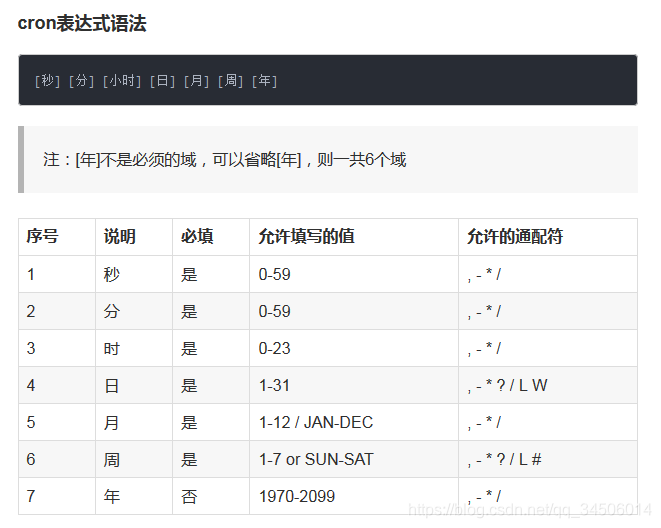This screenshot has height=528, width=661.
Task: Click "是" in the 分 row
Action: click(x=189, y=311)
